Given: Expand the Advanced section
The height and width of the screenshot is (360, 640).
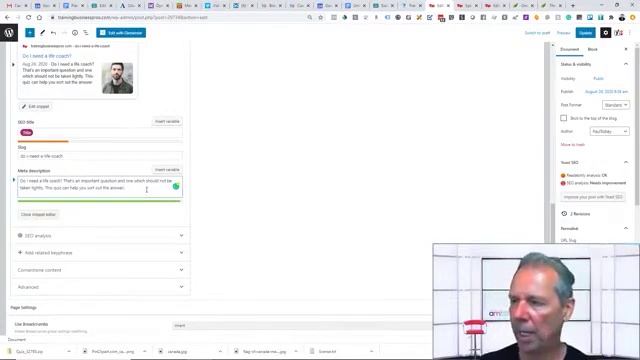Looking at the screenshot, I should tap(100, 287).
